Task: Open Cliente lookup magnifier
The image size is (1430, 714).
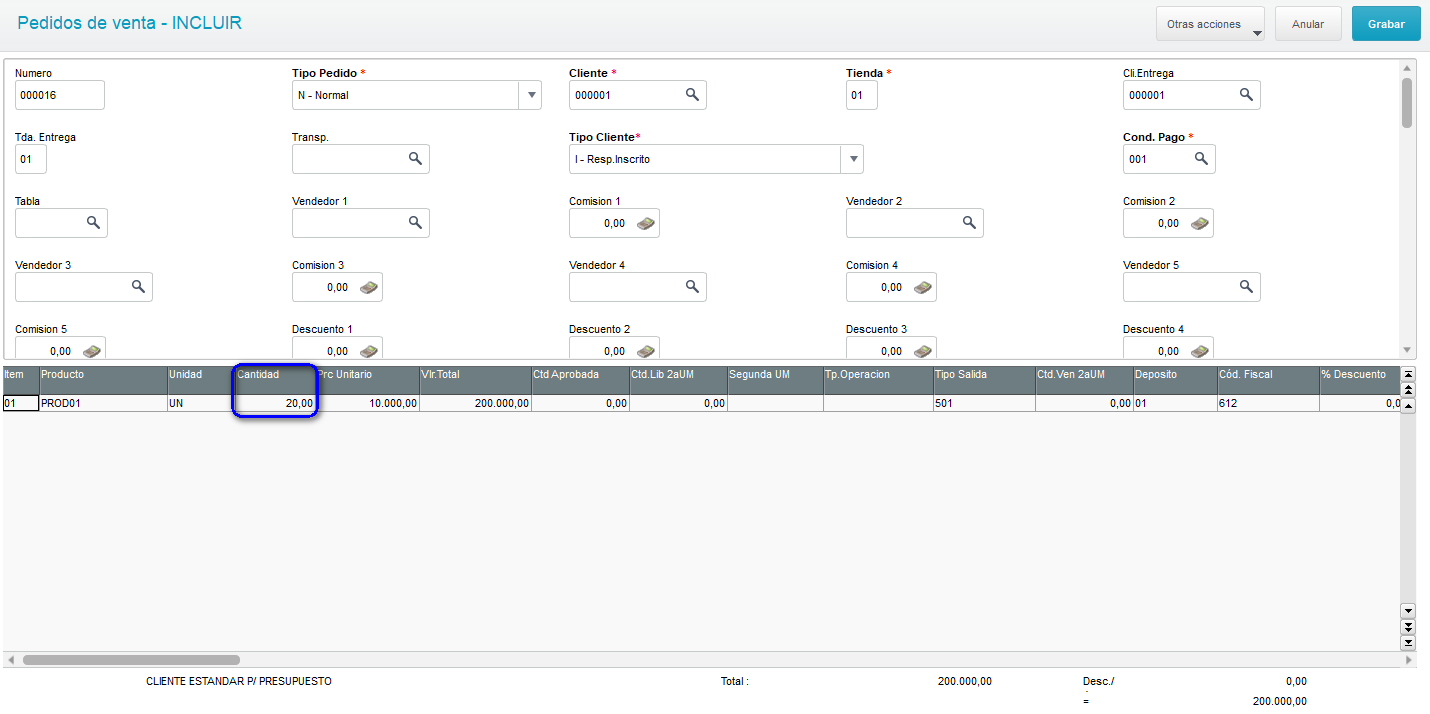Action: click(x=691, y=94)
